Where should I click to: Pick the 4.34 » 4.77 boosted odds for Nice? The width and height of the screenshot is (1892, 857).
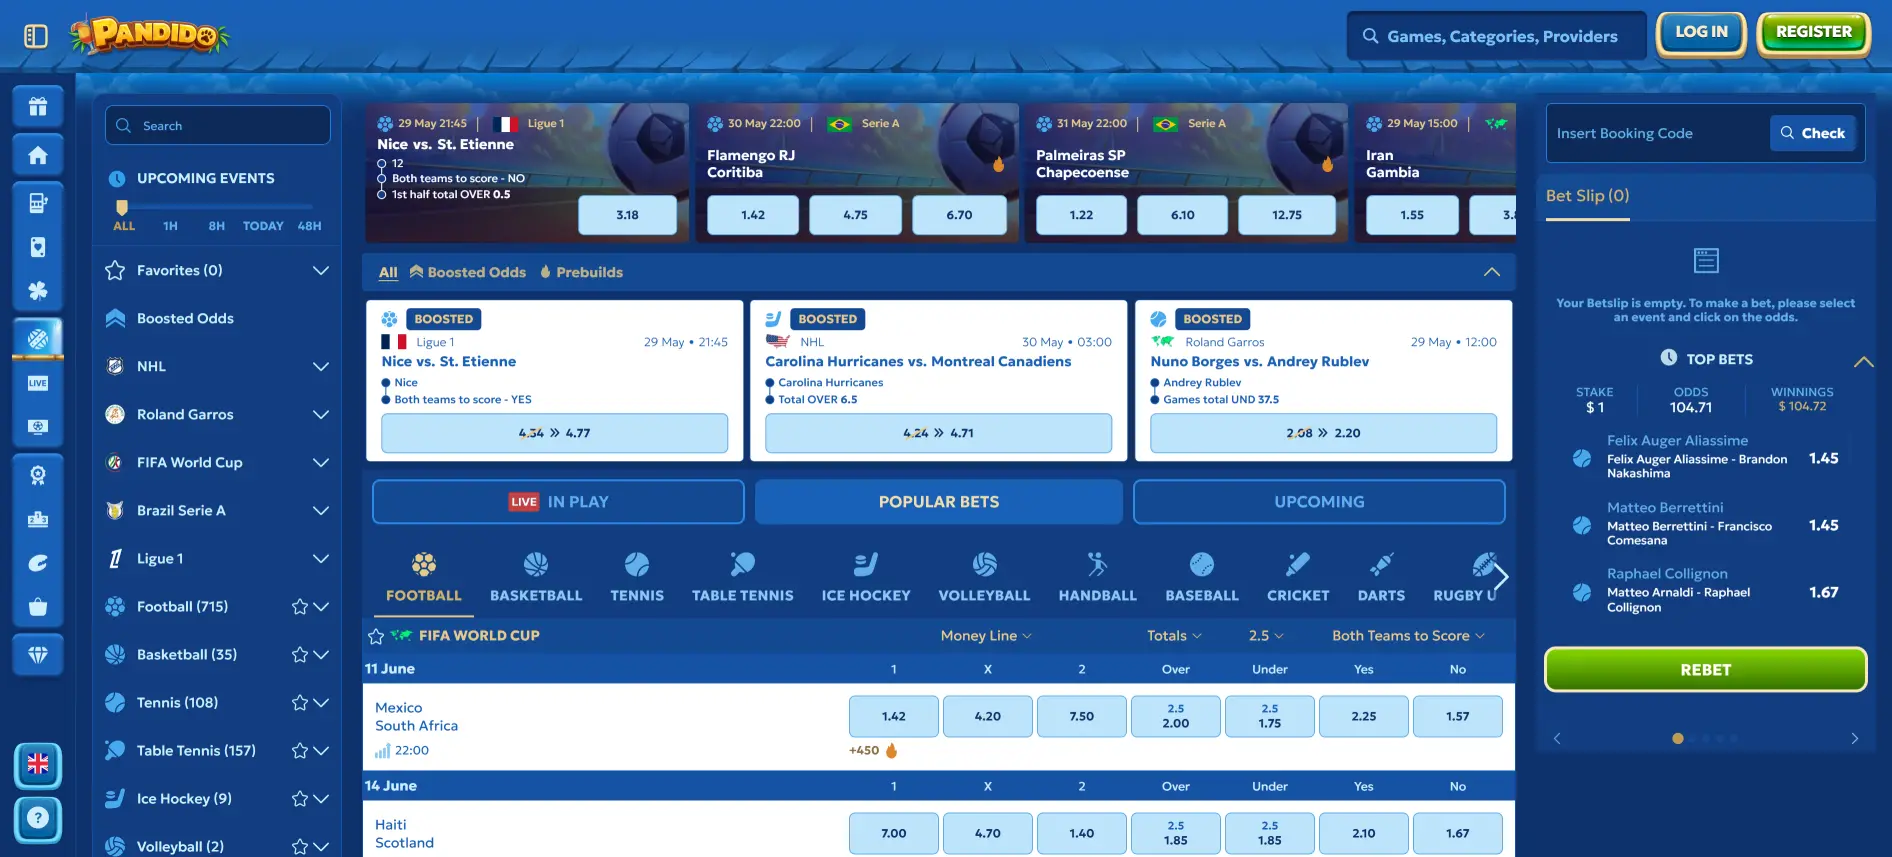[x=555, y=433]
